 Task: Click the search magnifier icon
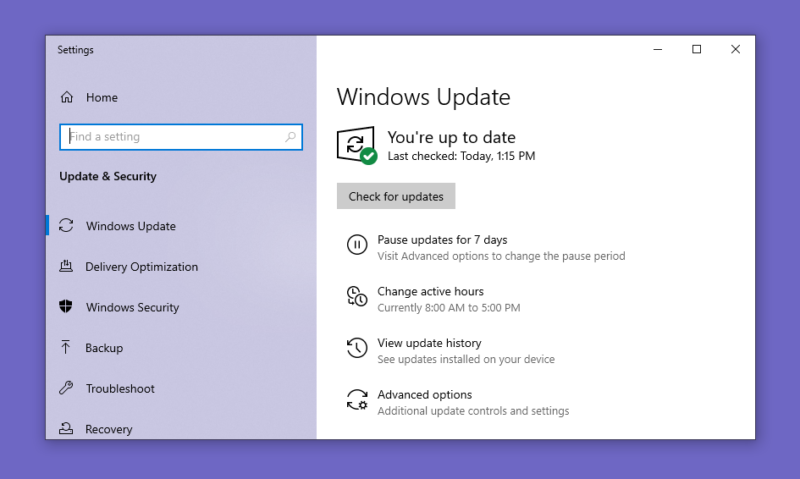click(x=290, y=137)
